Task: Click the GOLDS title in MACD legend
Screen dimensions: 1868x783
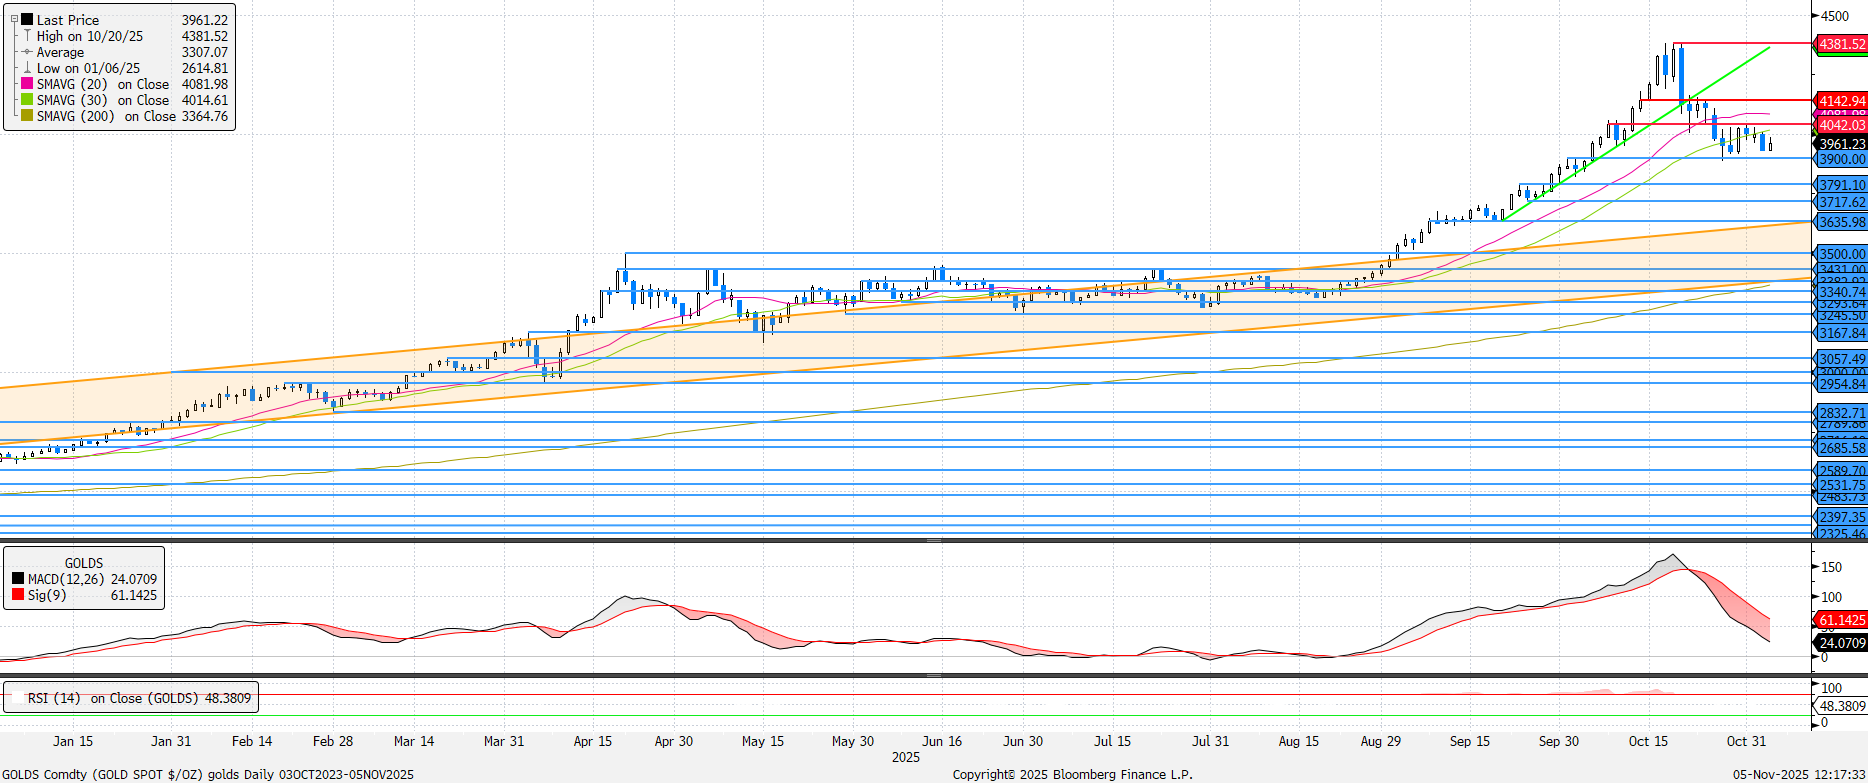Action: click(x=84, y=563)
